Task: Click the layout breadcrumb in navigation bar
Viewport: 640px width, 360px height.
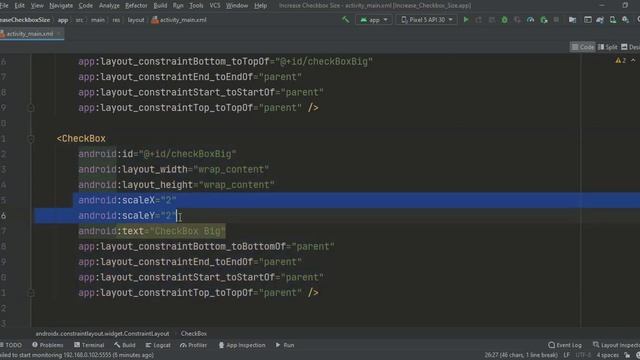Action: (x=136, y=20)
